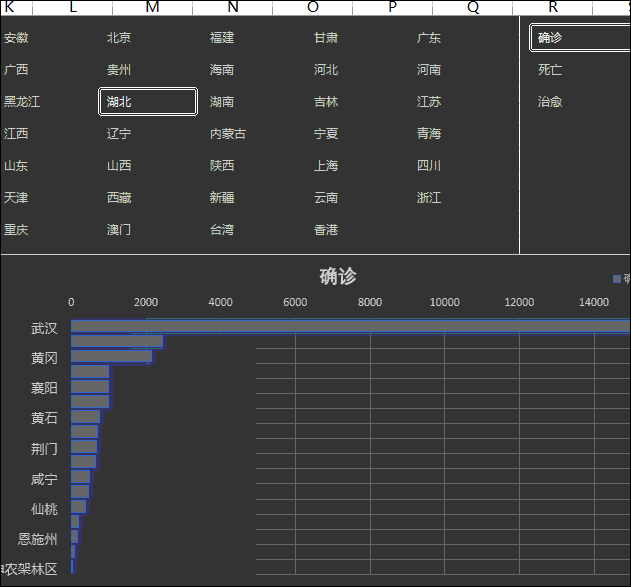631x587 pixels.
Task: Select 江西 province
Action: click(16, 133)
